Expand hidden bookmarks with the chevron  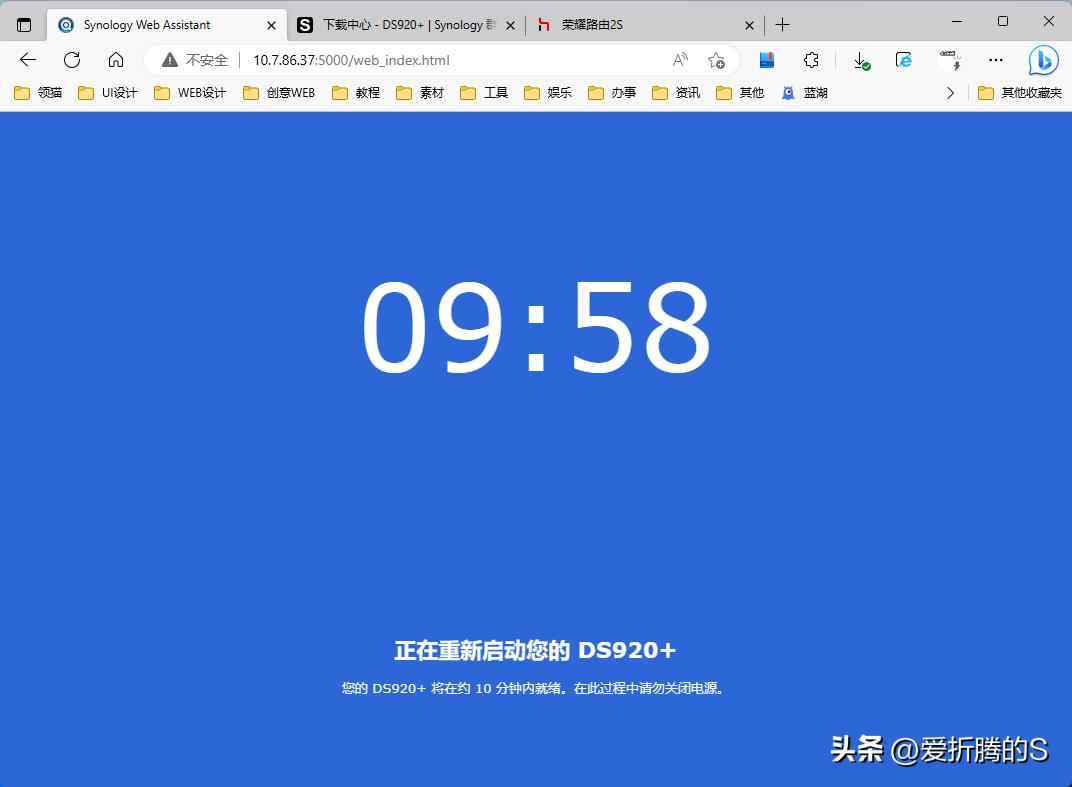(950, 92)
